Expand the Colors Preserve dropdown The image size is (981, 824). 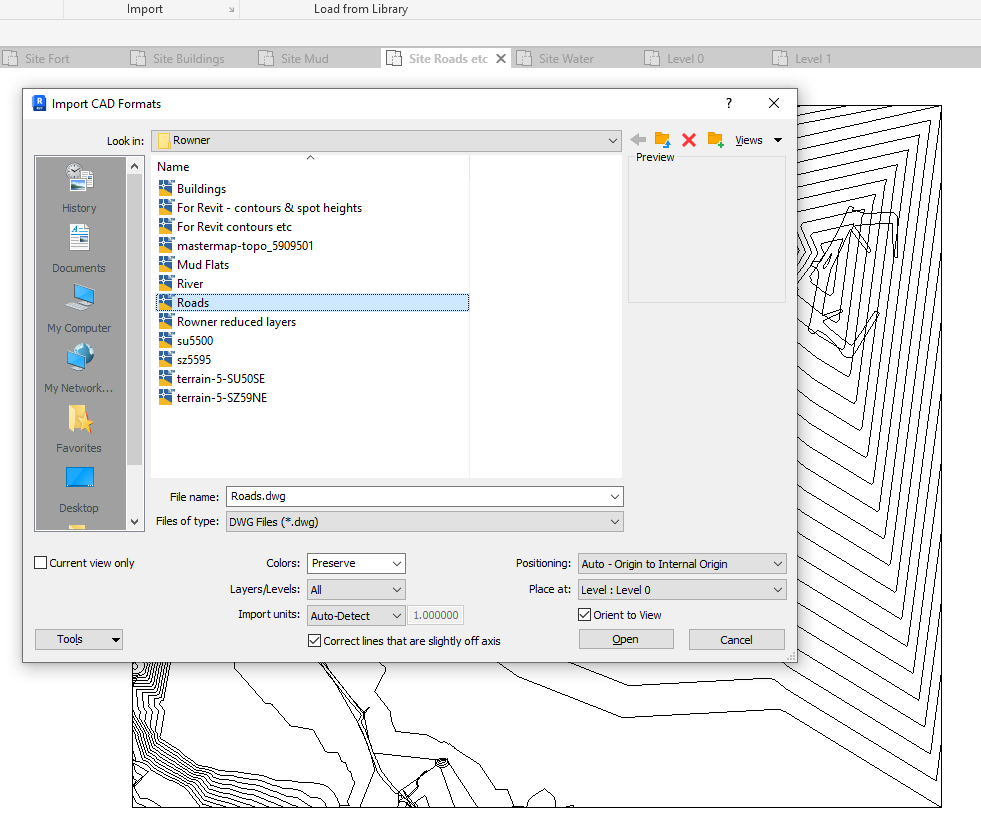tap(356, 564)
